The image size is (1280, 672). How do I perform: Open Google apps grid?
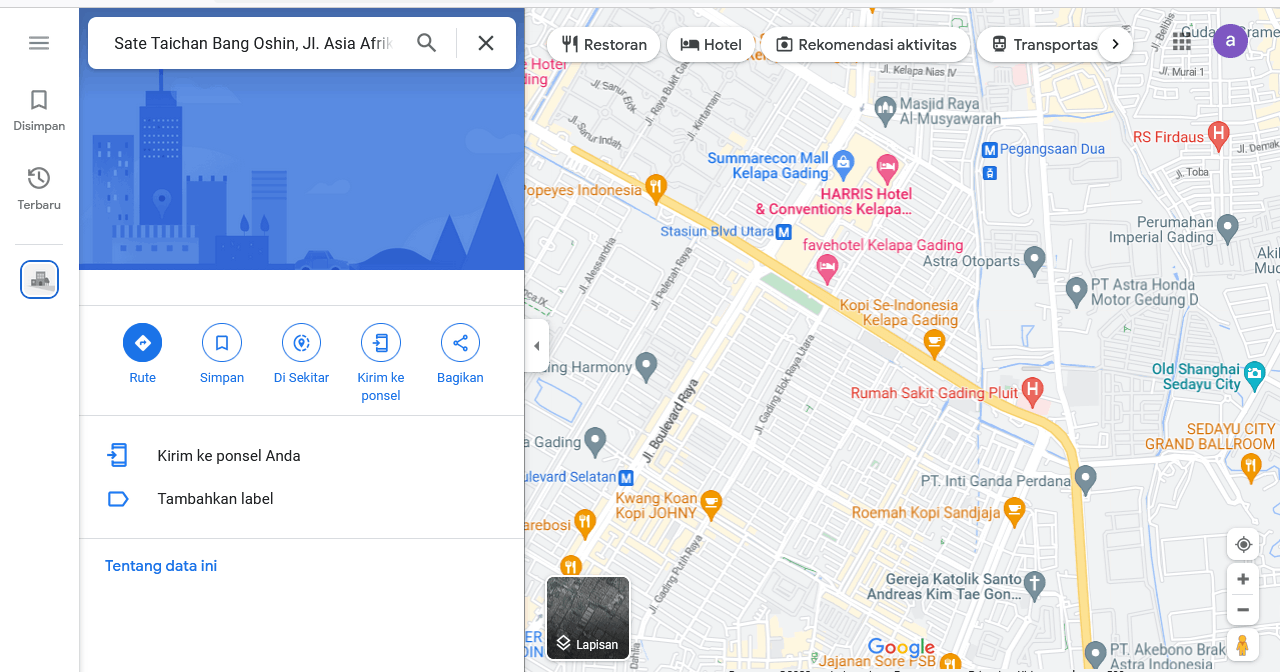(x=1182, y=41)
